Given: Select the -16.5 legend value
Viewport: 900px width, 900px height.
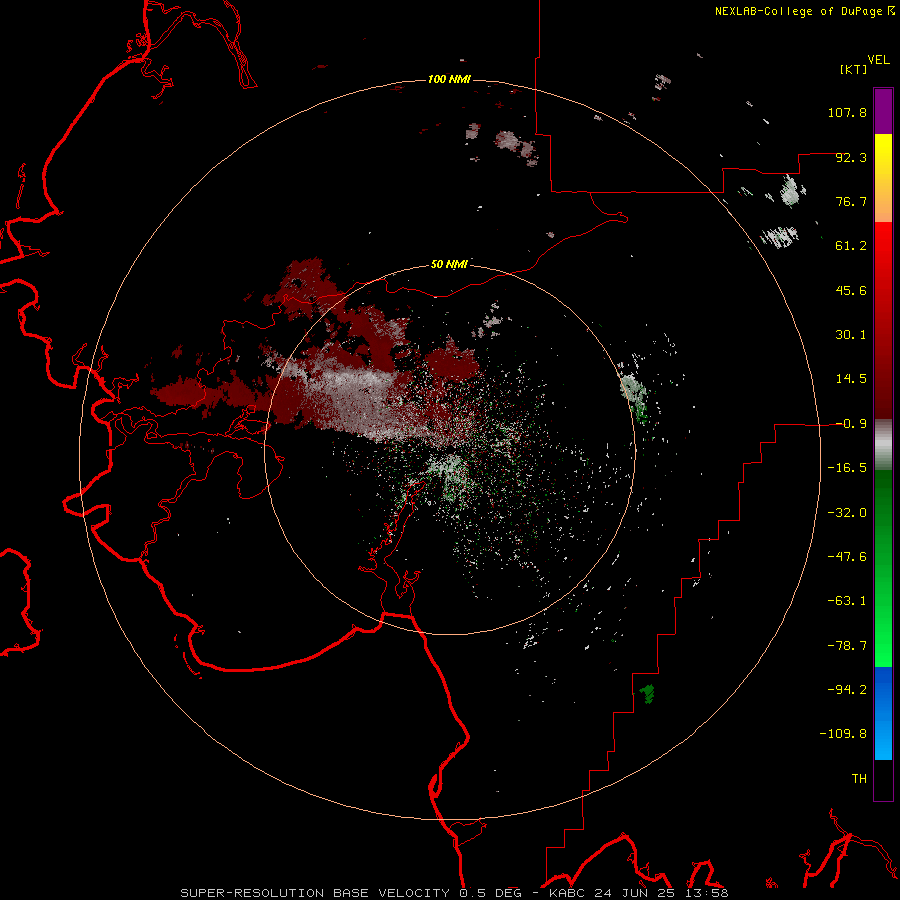Looking at the screenshot, I should click(847, 468).
